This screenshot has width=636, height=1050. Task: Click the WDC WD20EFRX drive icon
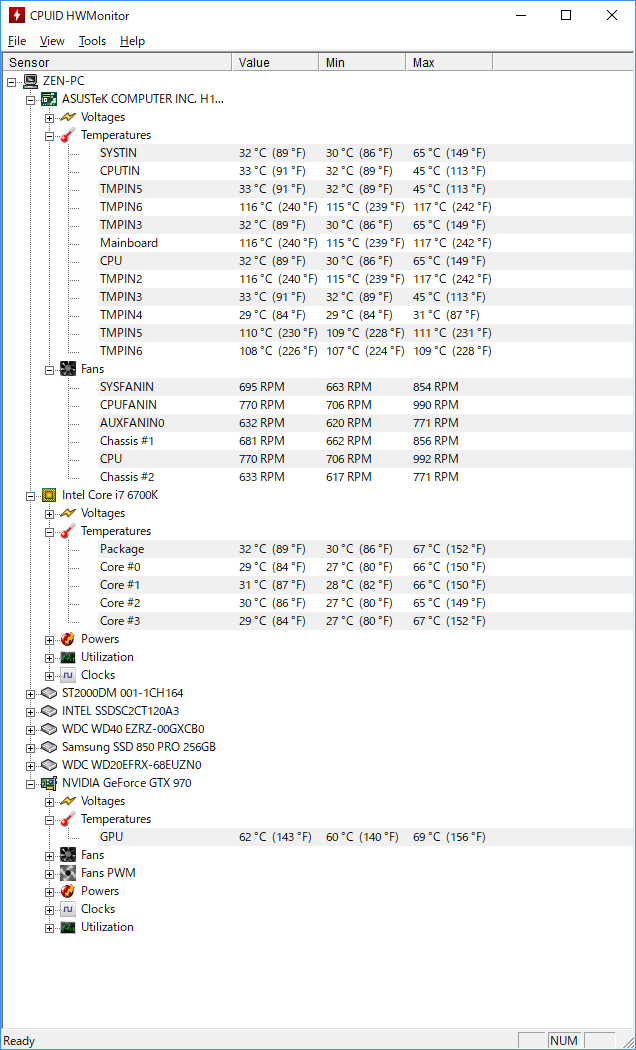[49, 765]
